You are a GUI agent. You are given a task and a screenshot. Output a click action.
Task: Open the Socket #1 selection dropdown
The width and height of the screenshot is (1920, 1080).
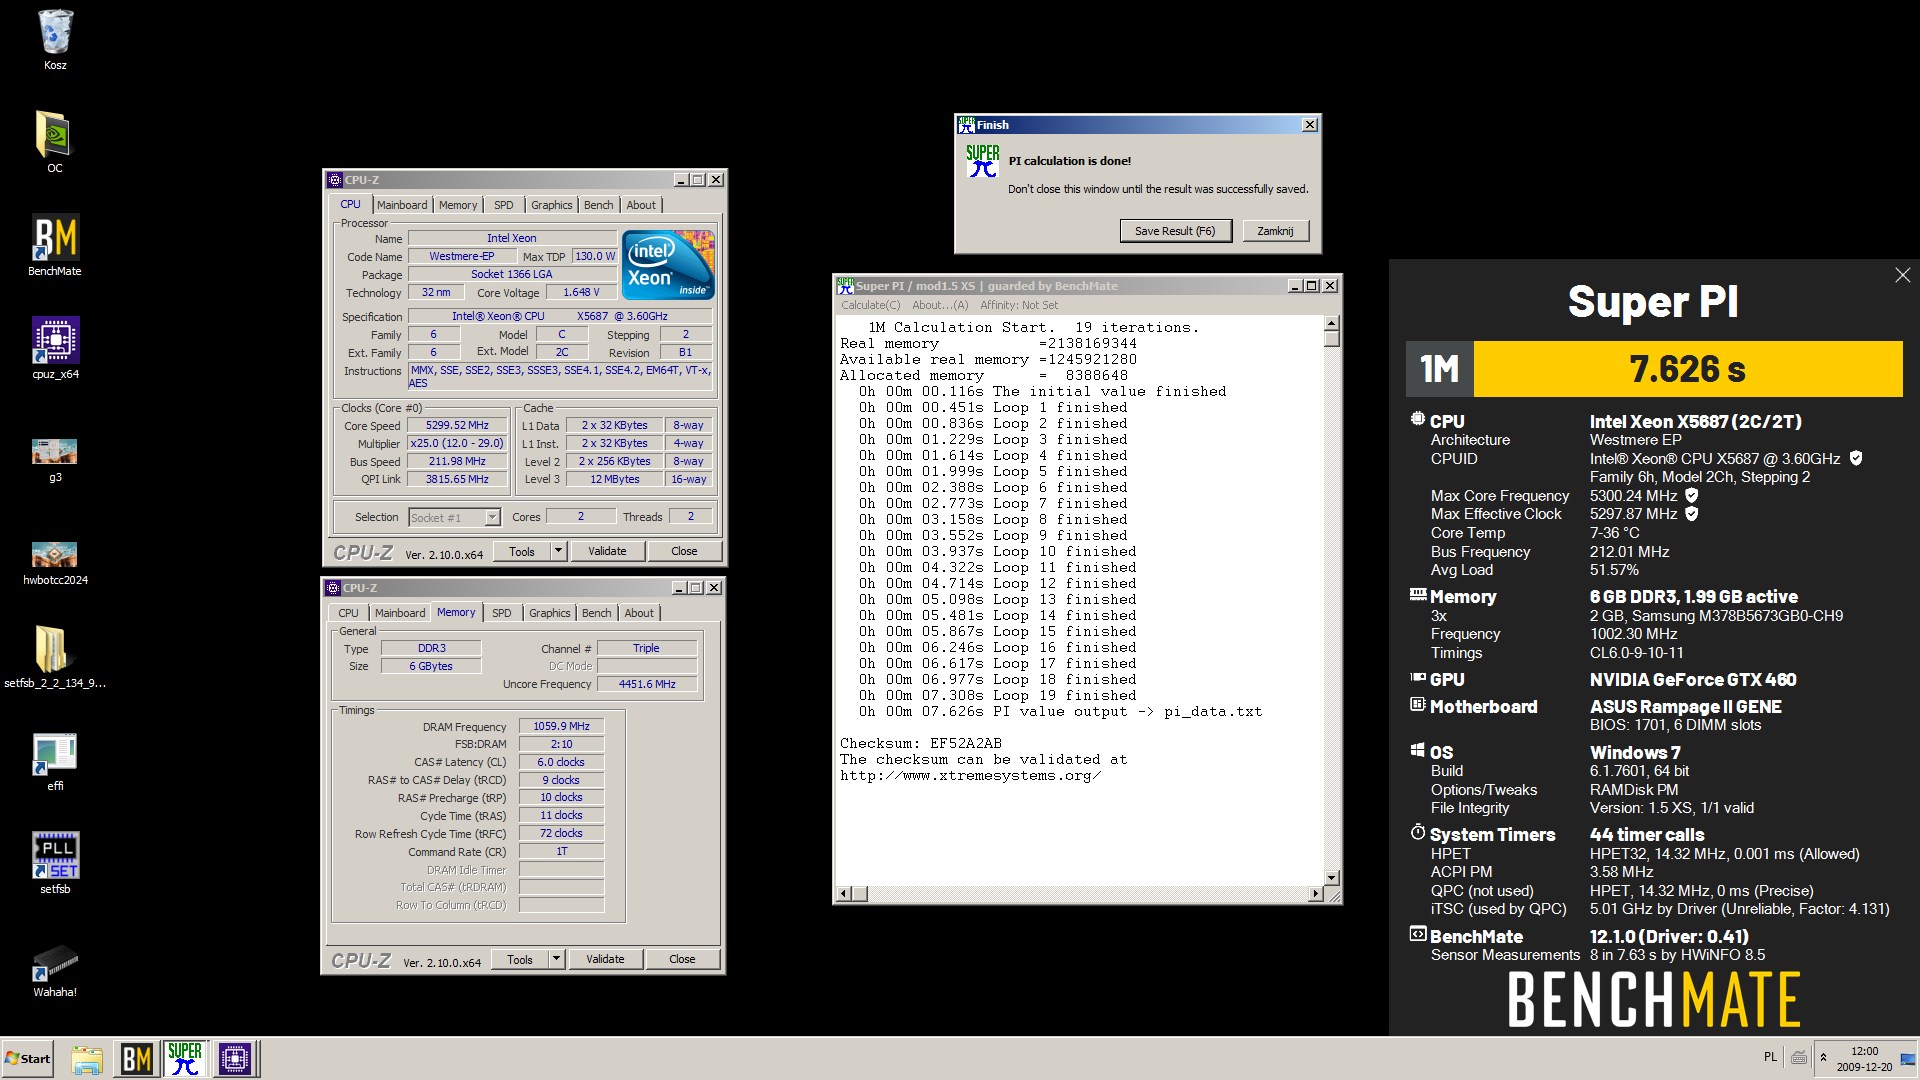point(455,517)
